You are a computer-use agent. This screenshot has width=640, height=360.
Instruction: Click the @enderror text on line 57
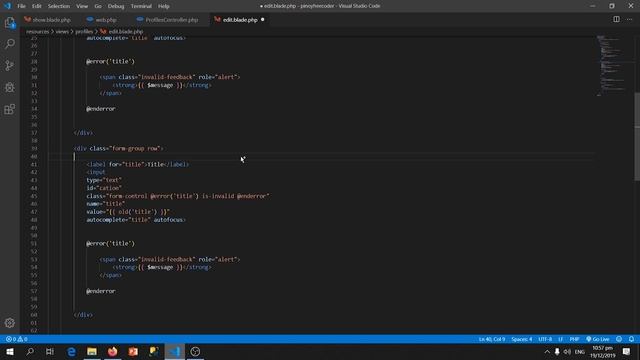tap(101, 291)
